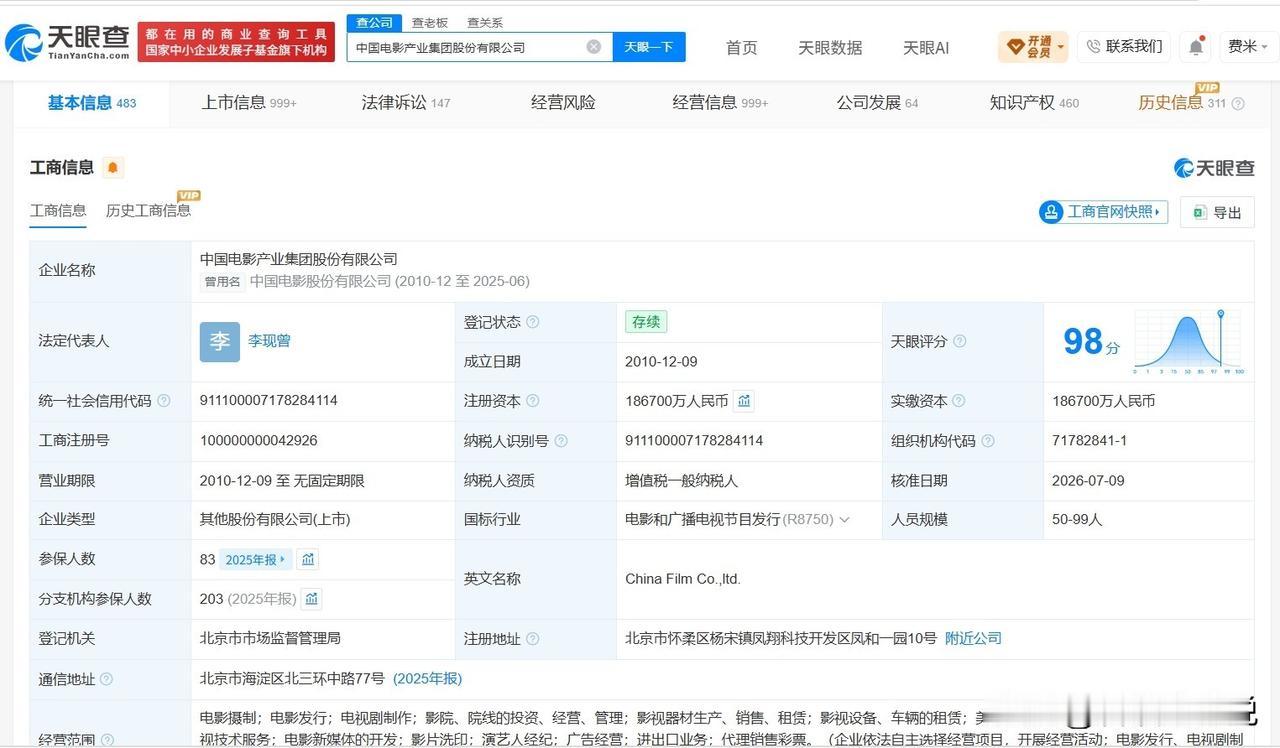
Task: Click the 存续 registration status tag
Action: point(646,322)
